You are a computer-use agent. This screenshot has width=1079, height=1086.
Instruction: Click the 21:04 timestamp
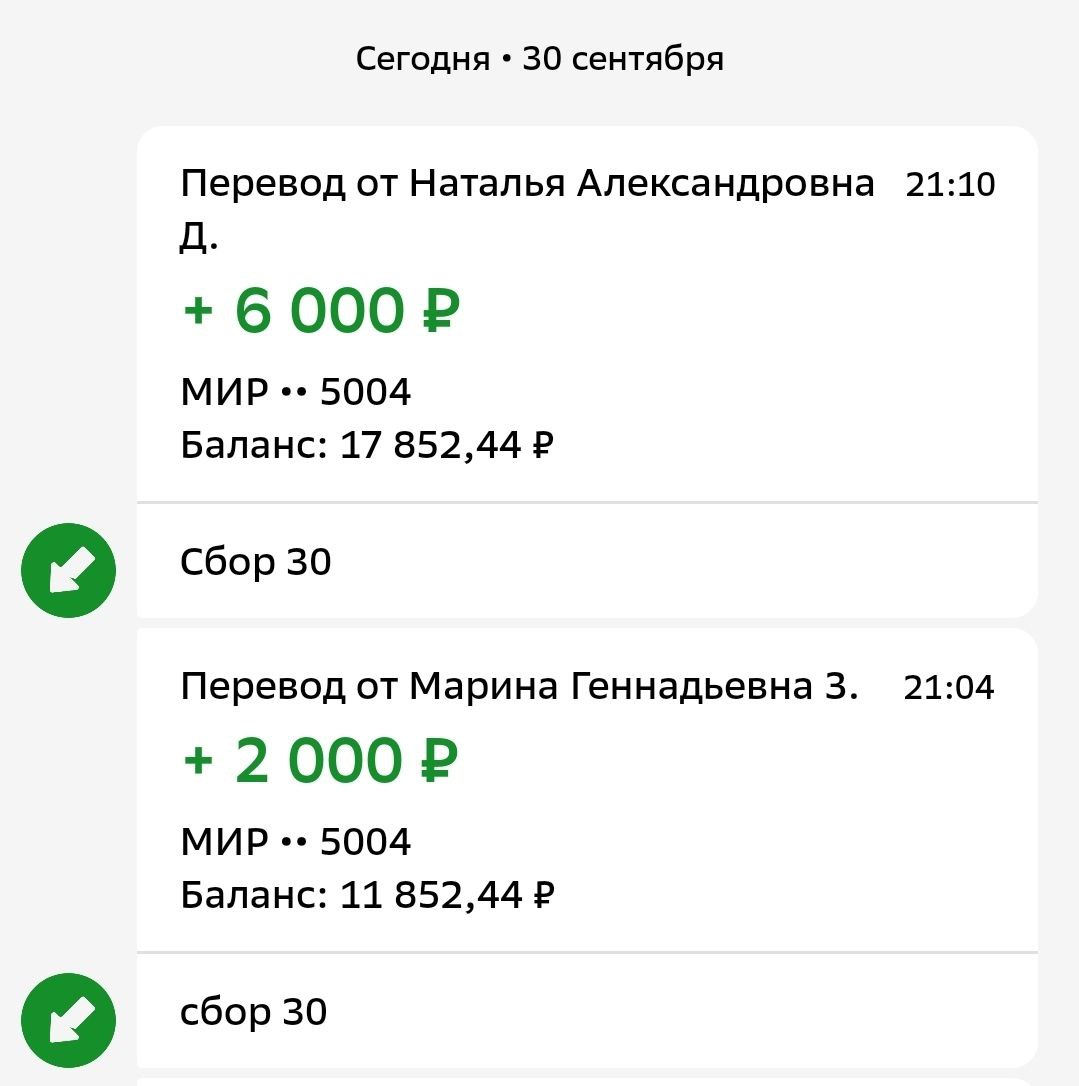949,687
